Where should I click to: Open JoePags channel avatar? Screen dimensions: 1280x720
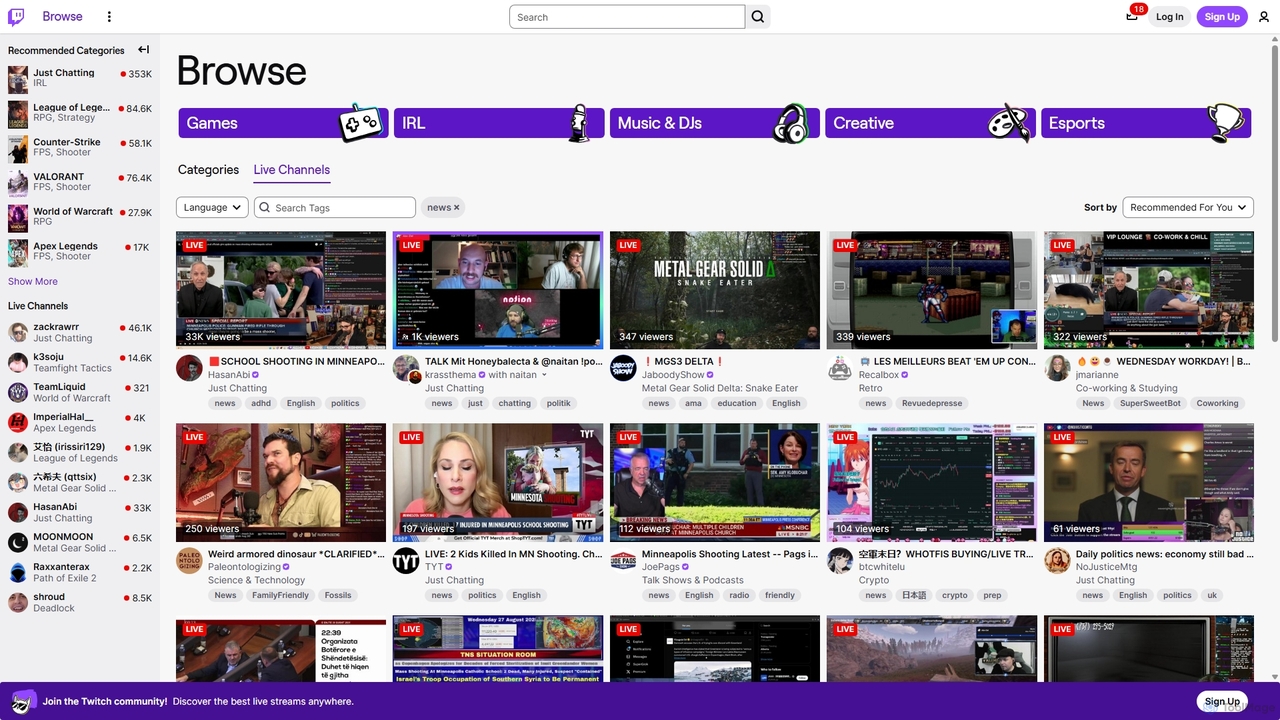tap(623, 559)
